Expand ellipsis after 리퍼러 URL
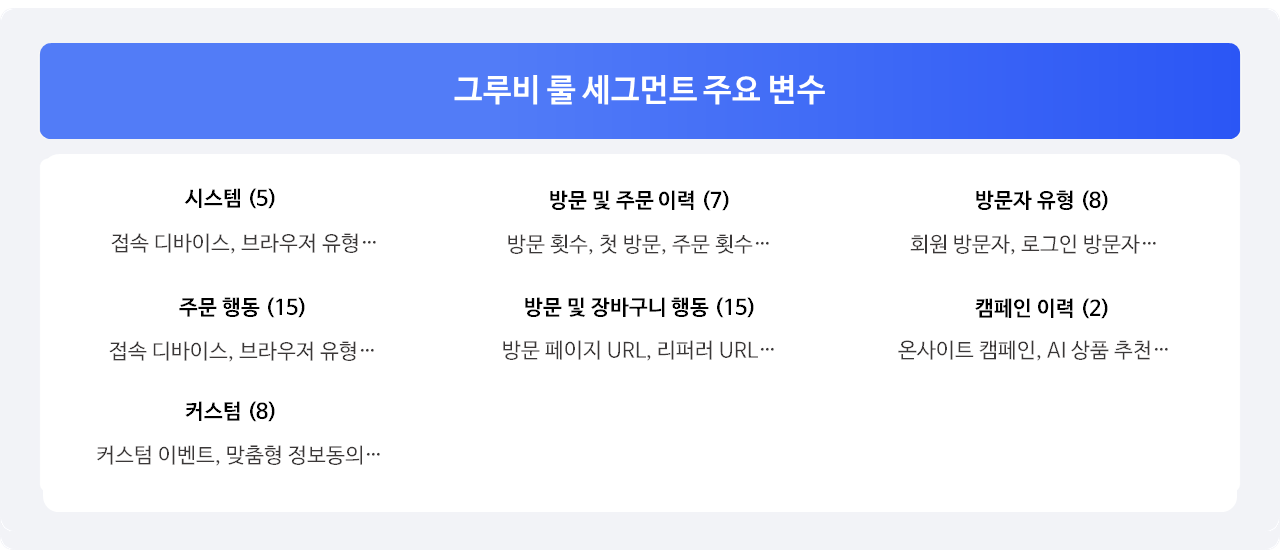Screen dimensions: 1280x555 tap(767, 352)
